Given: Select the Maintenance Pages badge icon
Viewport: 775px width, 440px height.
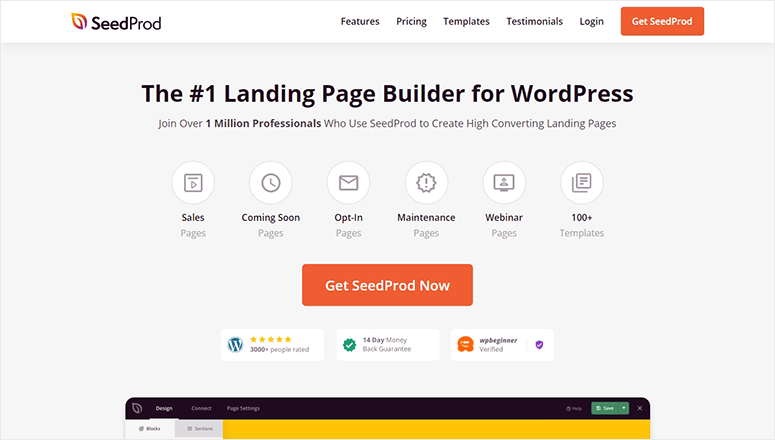Looking at the screenshot, I should (426, 182).
